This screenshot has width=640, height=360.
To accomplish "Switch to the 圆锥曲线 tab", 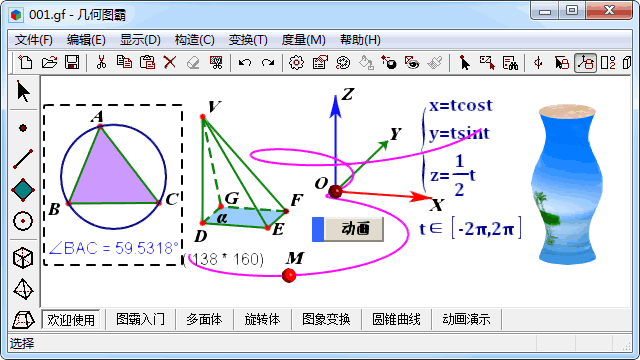I will (396, 319).
